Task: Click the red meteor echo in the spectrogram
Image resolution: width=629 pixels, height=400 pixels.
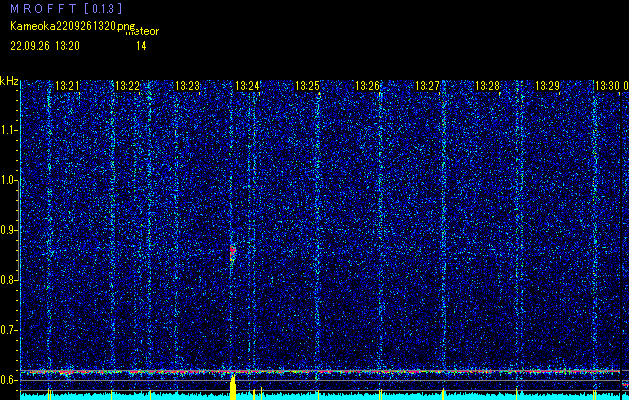Action: pyautogui.click(x=232, y=252)
